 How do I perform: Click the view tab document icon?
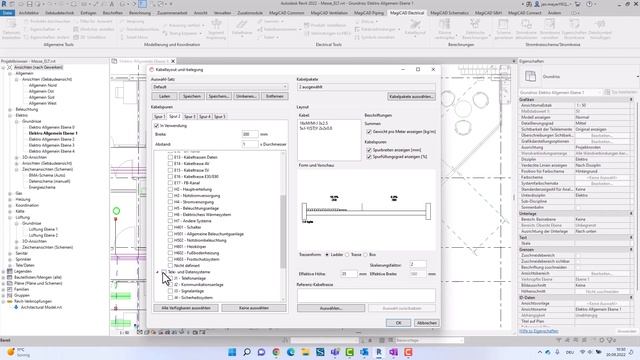pos(114,61)
